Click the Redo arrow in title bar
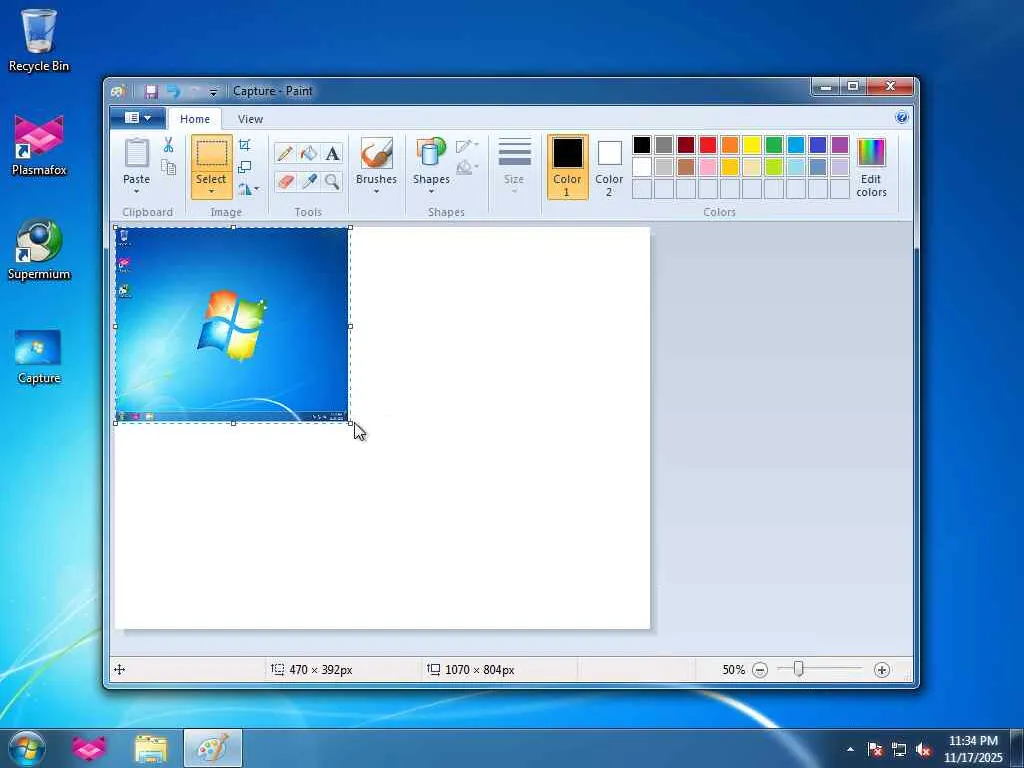 [x=195, y=91]
